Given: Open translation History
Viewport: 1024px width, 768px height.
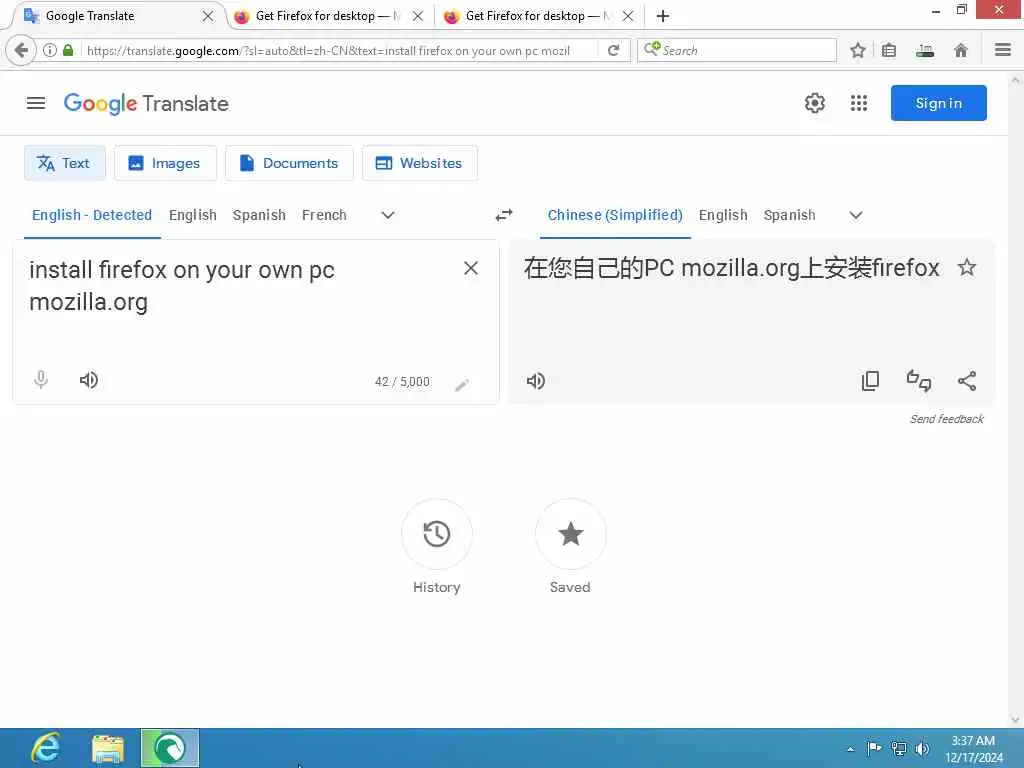Looking at the screenshot, I should pos(436,534).
